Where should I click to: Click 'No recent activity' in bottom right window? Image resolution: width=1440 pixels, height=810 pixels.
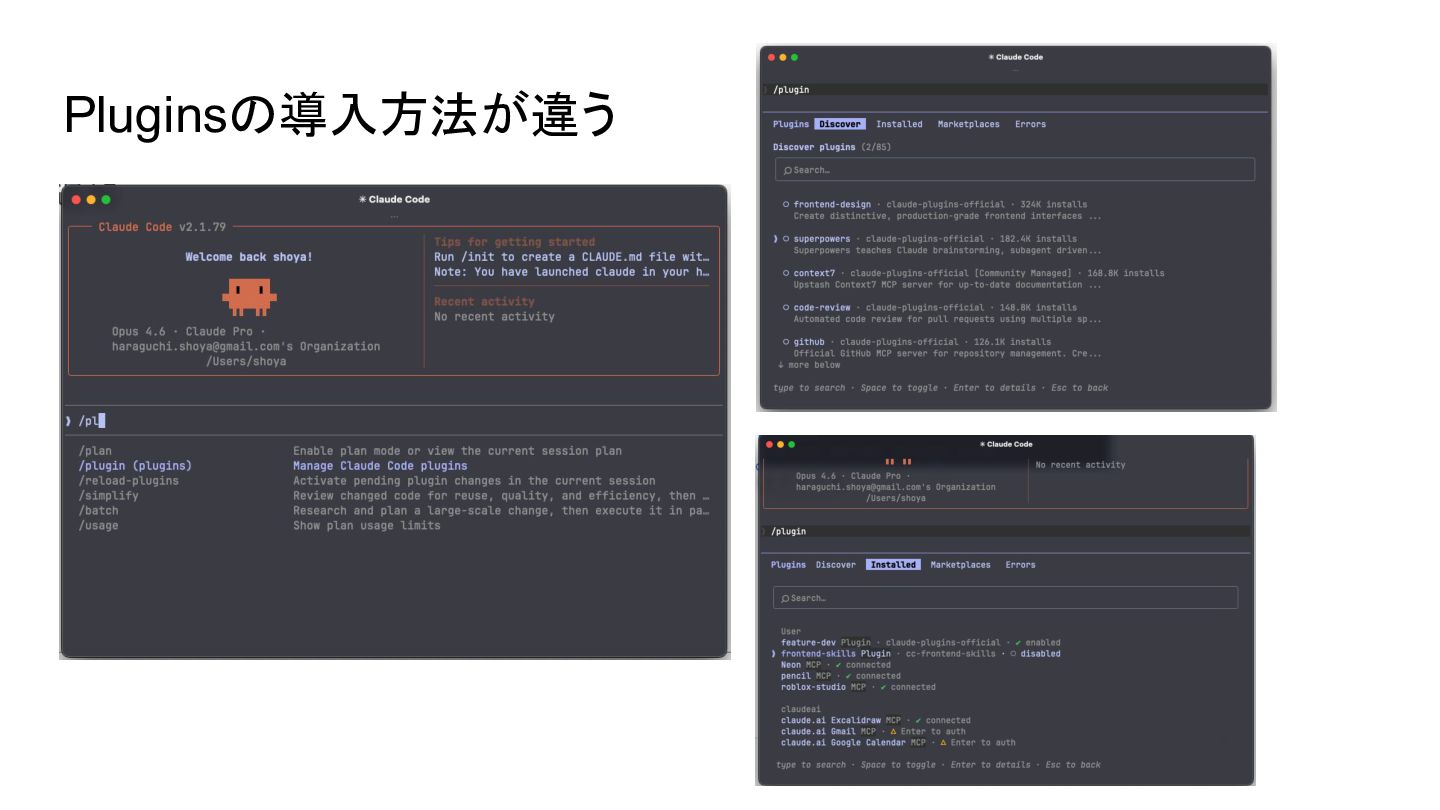tap(1080, 465)
